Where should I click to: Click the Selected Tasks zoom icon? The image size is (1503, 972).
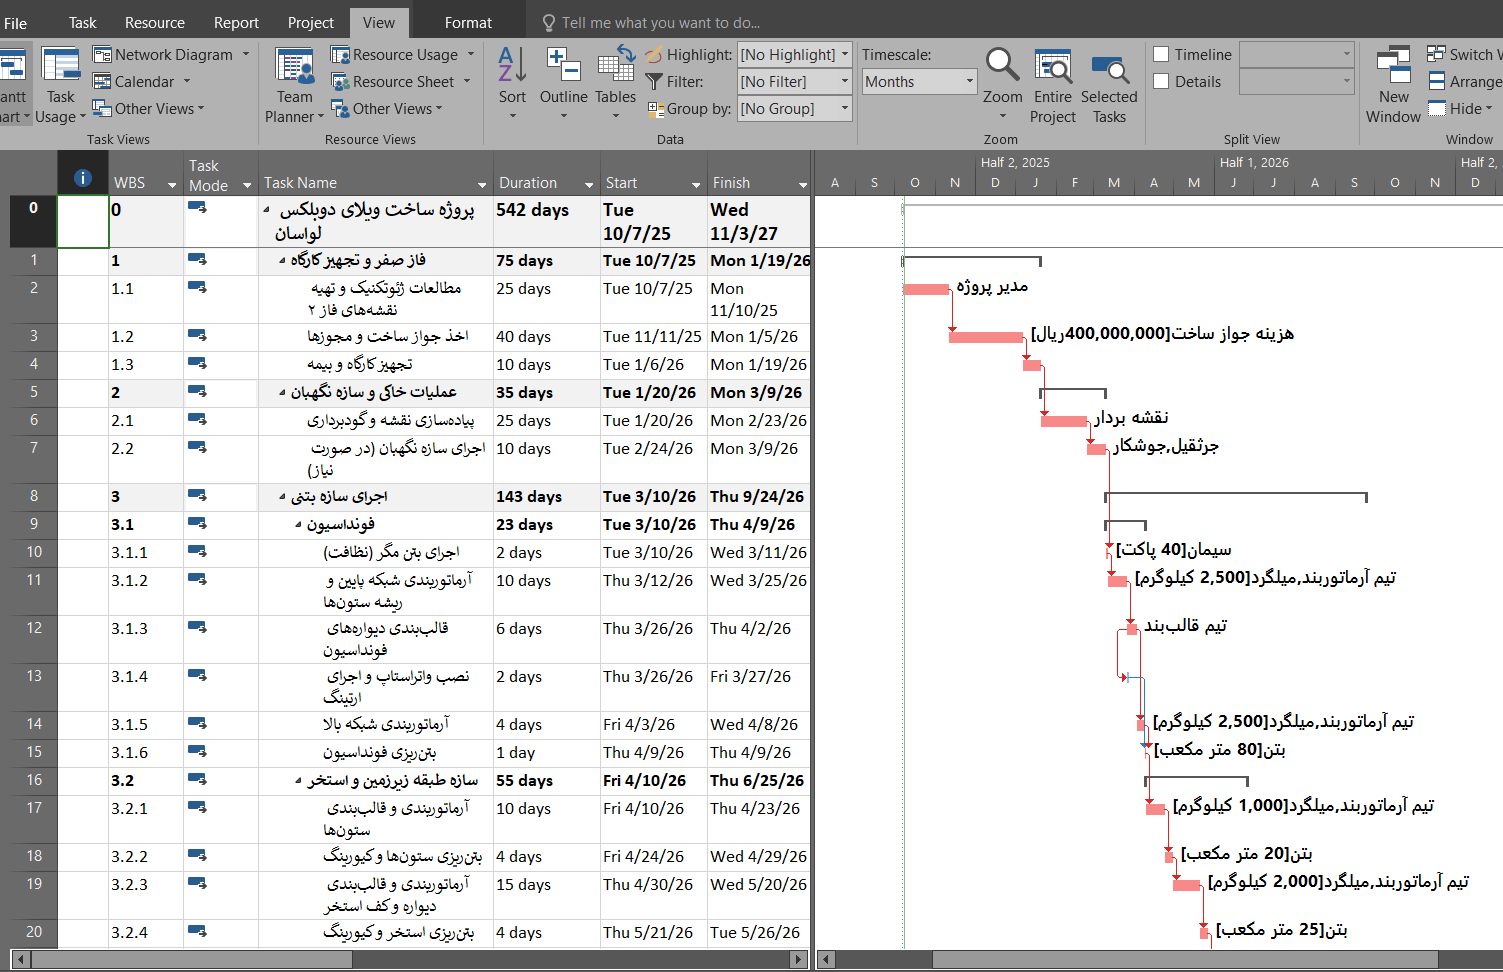click(1109, 68)
